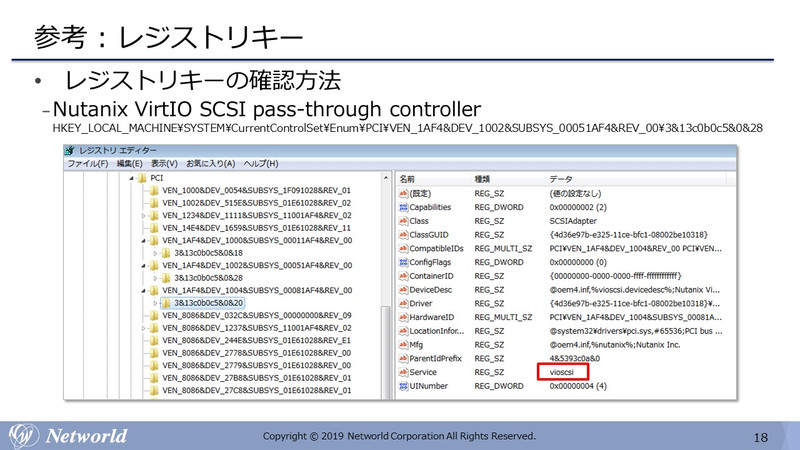This screenshot has width=800, height=450.
Task: Select the VEN_1AF4&DEV_1004&SUBSYS_00081AF4 key label
Action: coord(257,290)
